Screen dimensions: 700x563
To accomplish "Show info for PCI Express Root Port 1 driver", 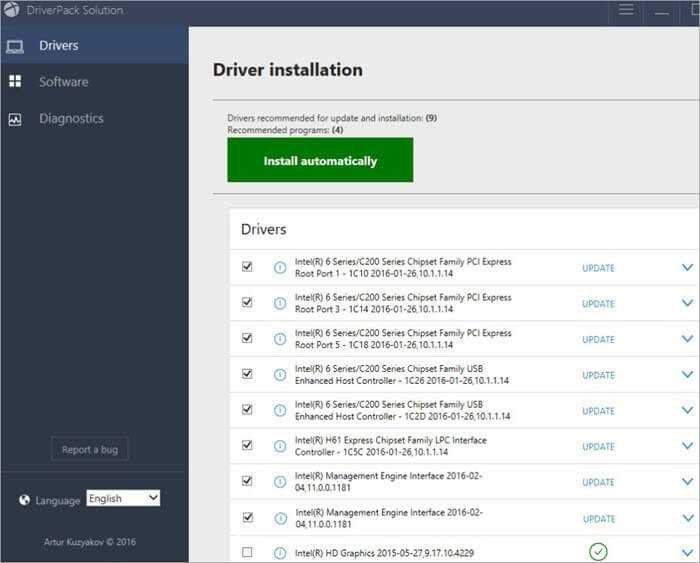I will [280, 267].
